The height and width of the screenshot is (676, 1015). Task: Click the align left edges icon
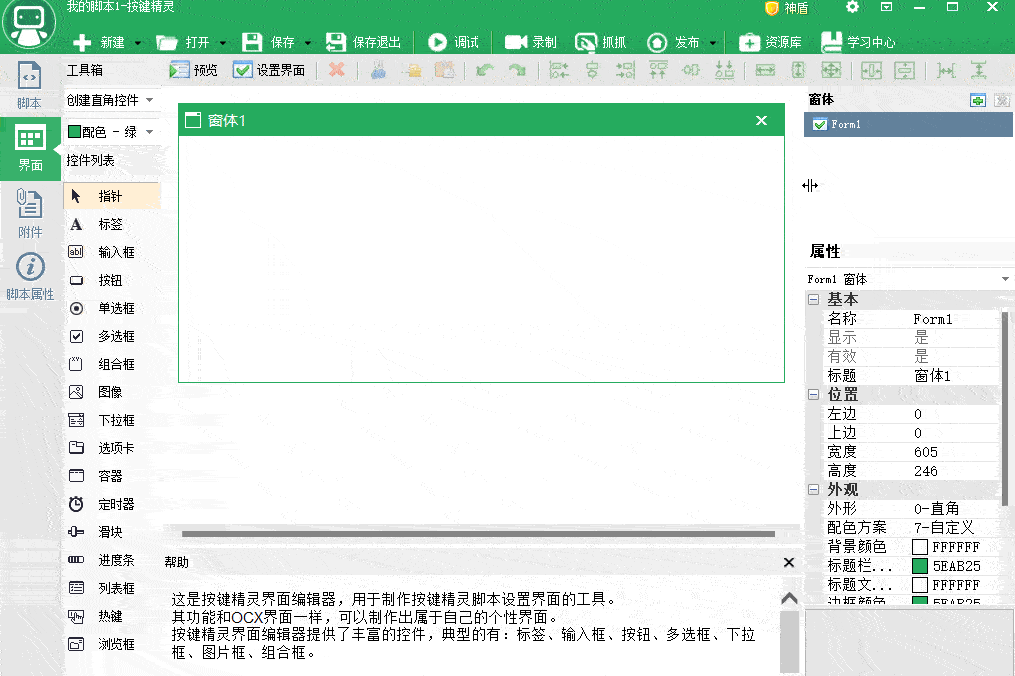[559, 70]
